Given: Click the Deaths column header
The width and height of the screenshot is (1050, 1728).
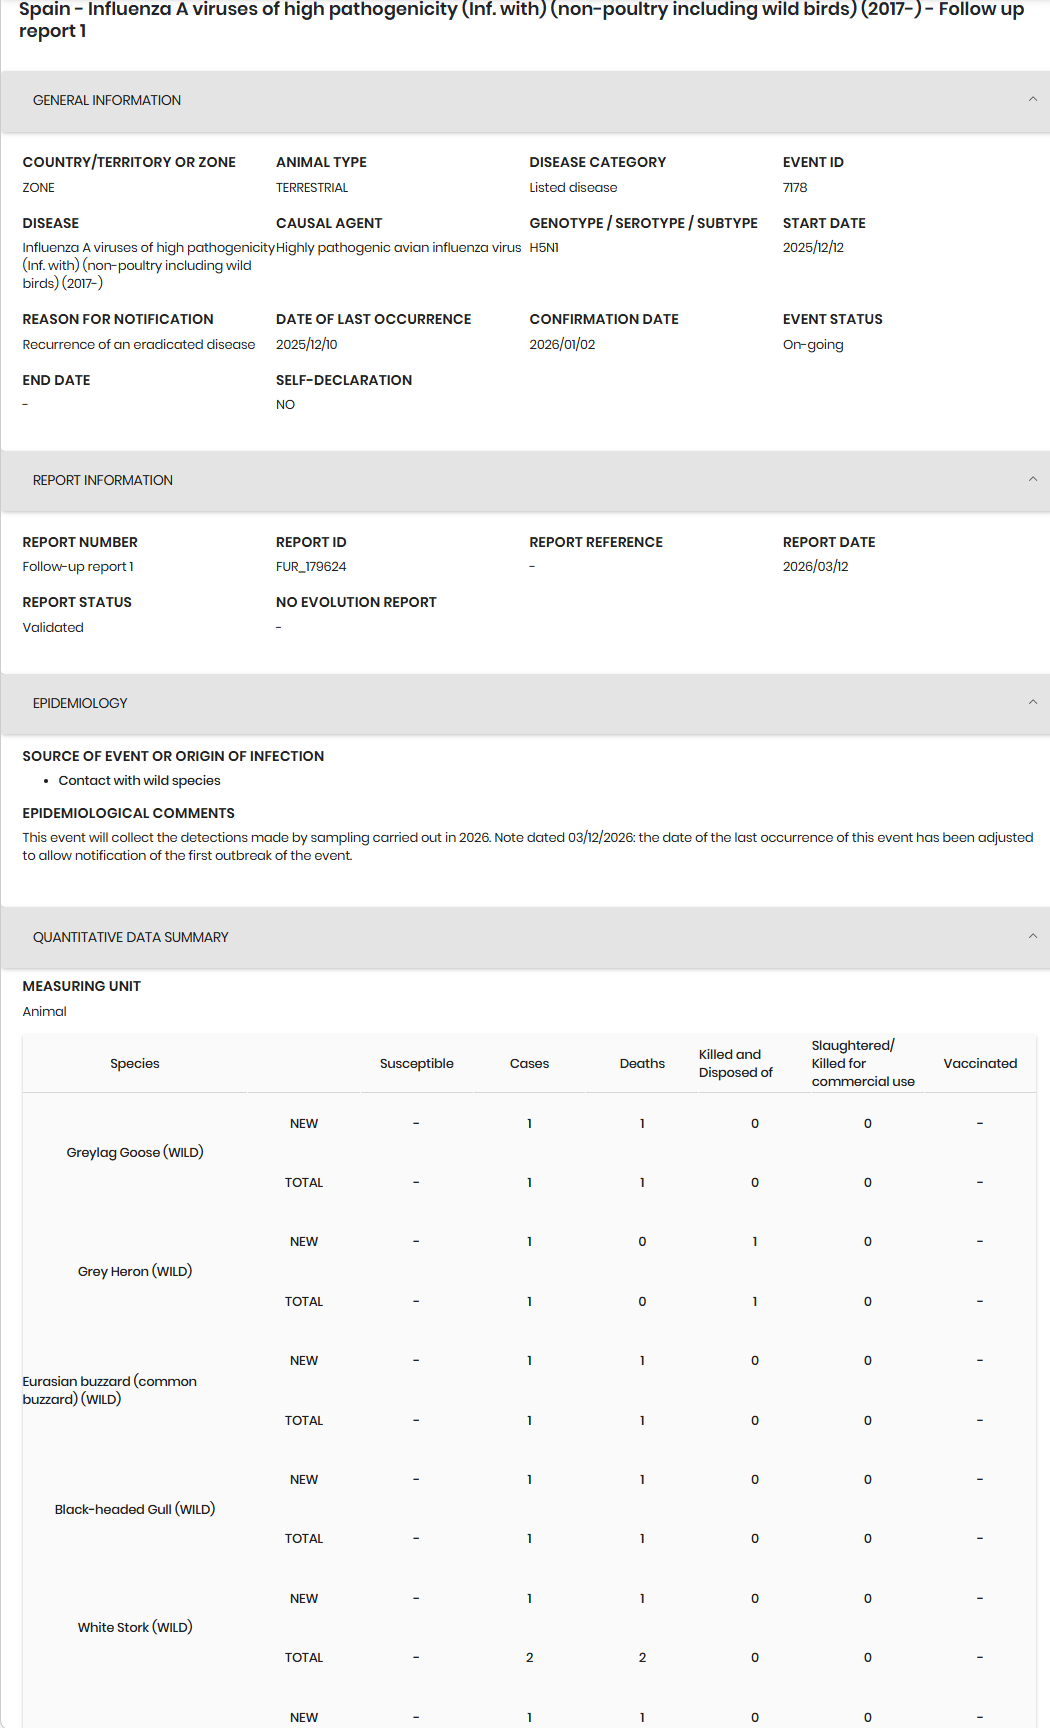Looking at the screenshot, I should (x=642, y=1064).
